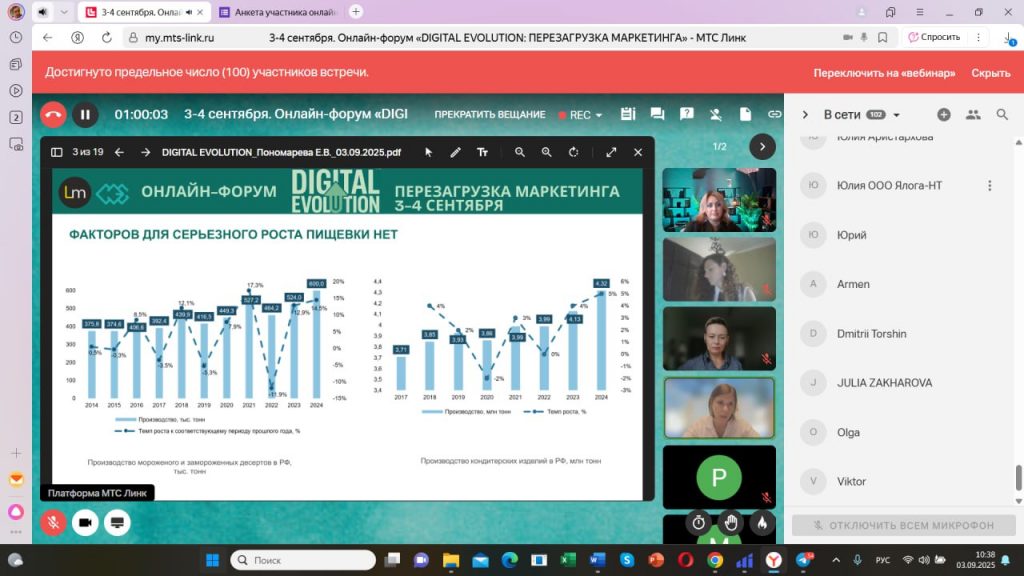Open the timer tool
Screen dimensions: 1024x576
click(x=699, y=522)
